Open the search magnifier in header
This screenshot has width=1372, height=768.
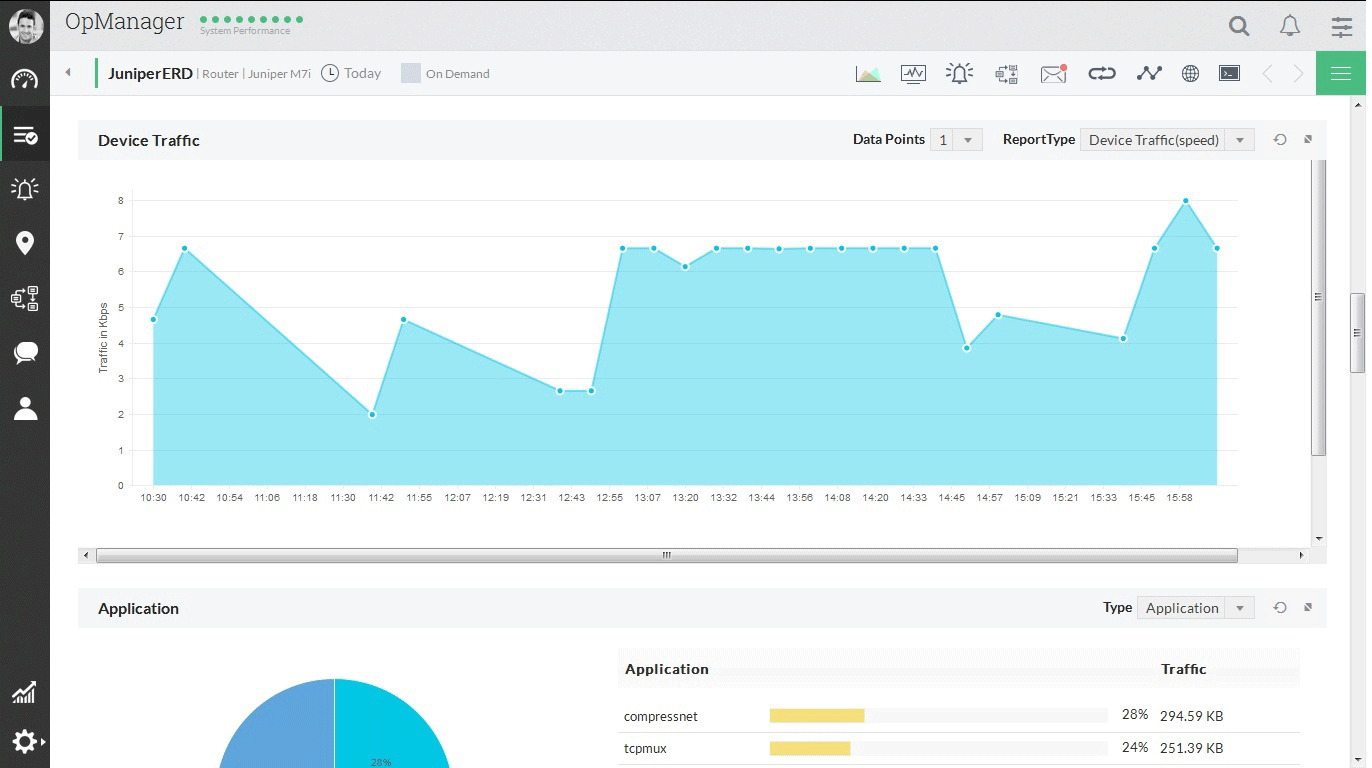(1239, 26)
